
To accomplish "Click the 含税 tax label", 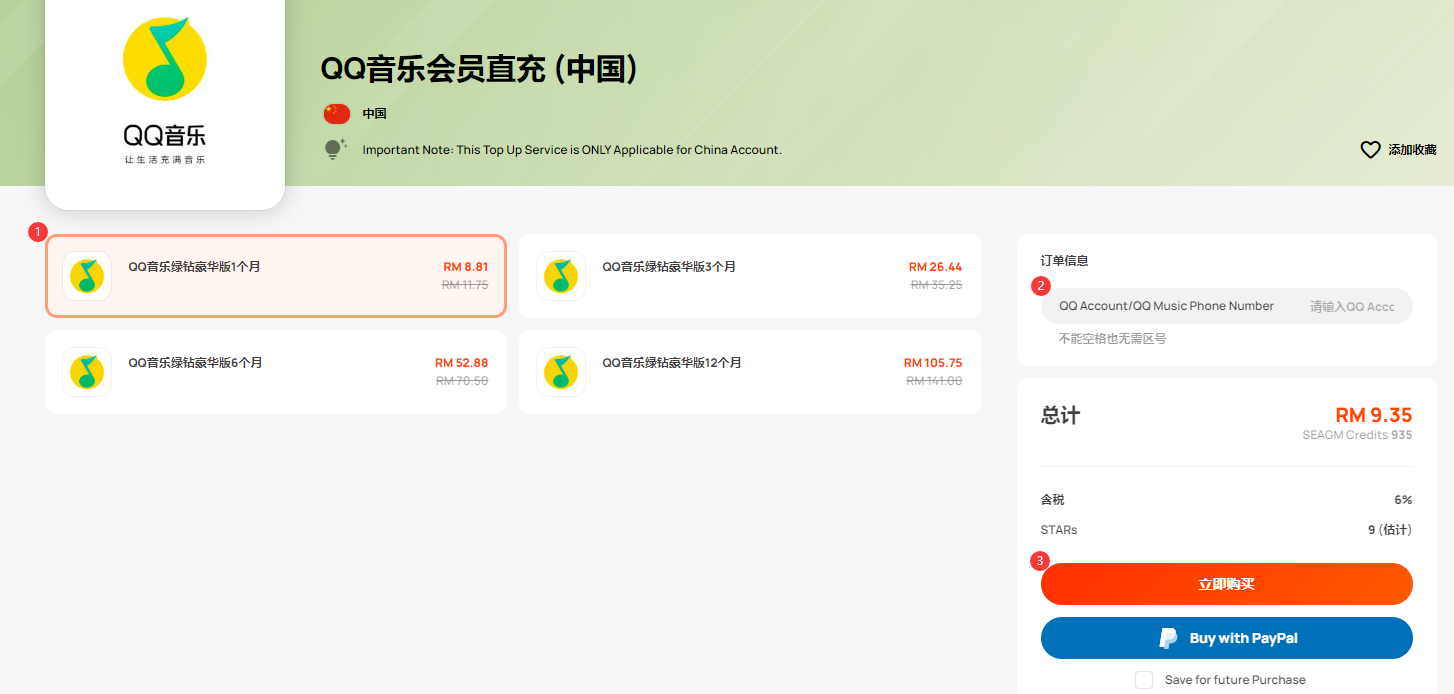I will click(1053, 499).
